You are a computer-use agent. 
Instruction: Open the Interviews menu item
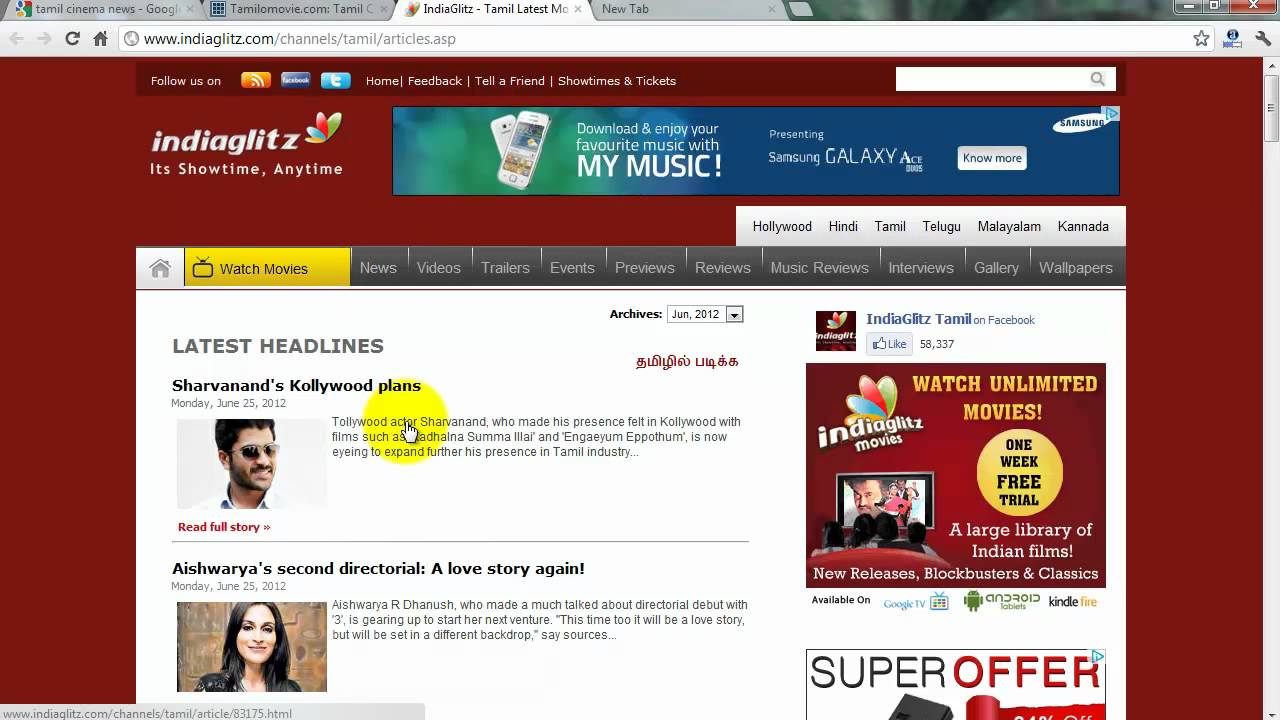point(921,268)
